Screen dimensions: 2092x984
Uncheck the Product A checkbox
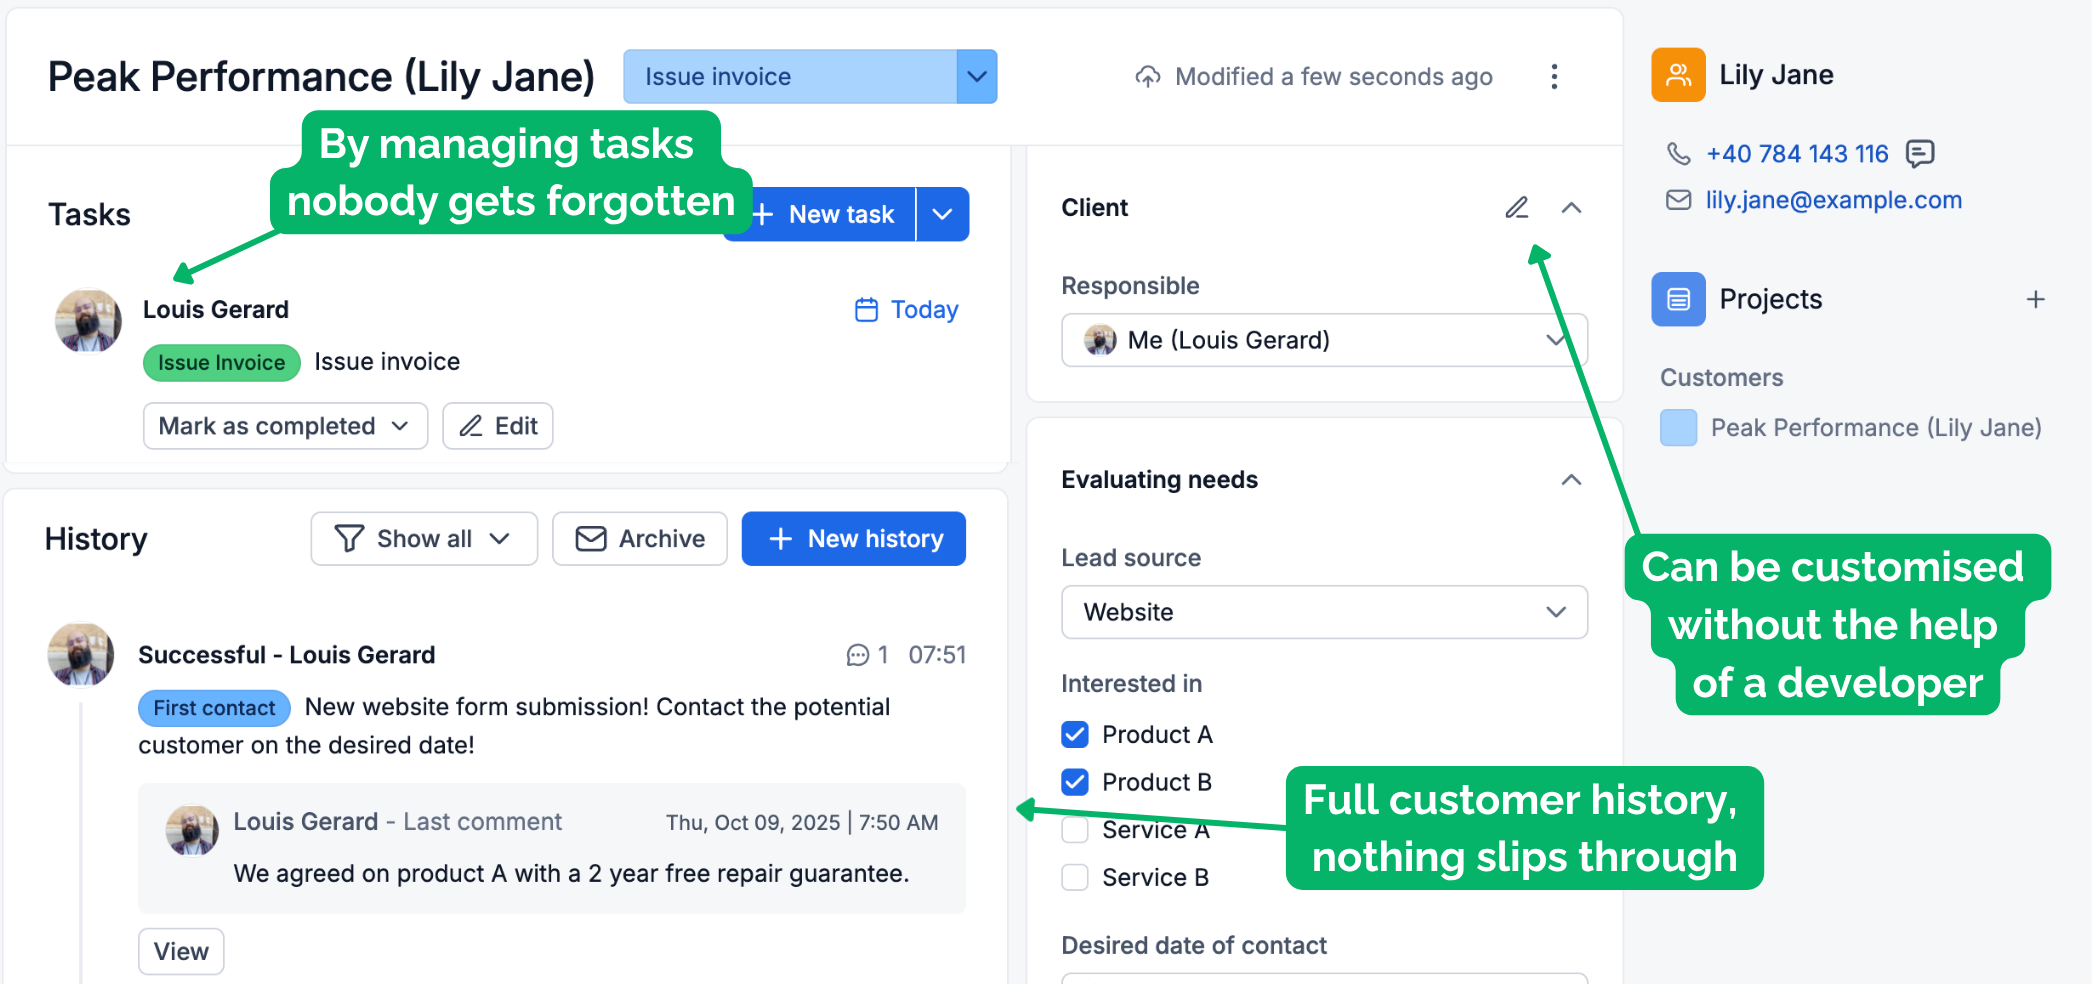[1075, 735]
